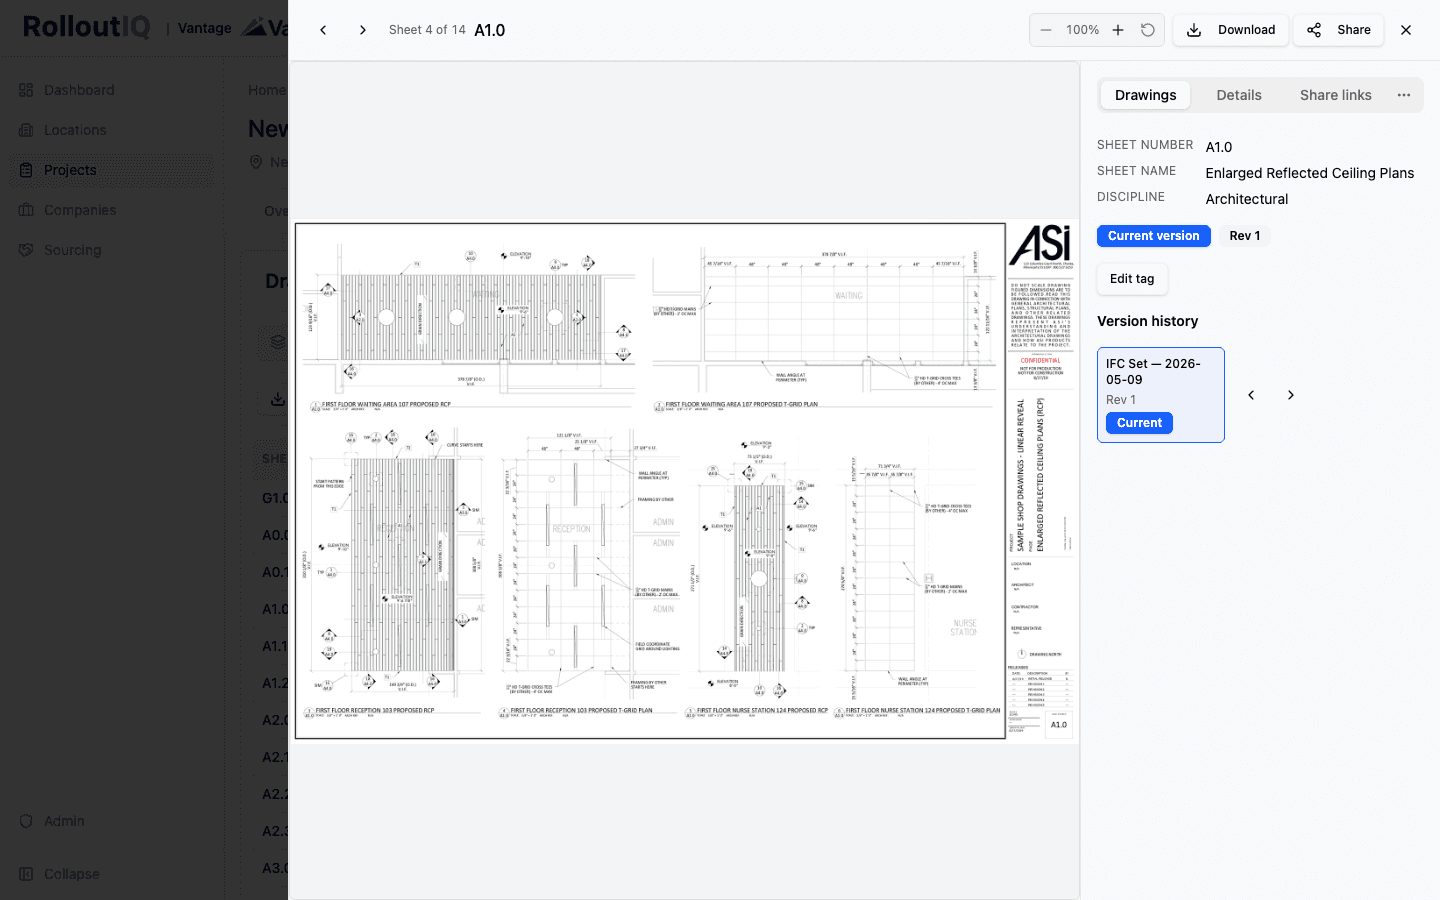Click the Enlarged Reflected Ceiling Plans sheet name
The image size is (1440, 900).
(1310, 173)
